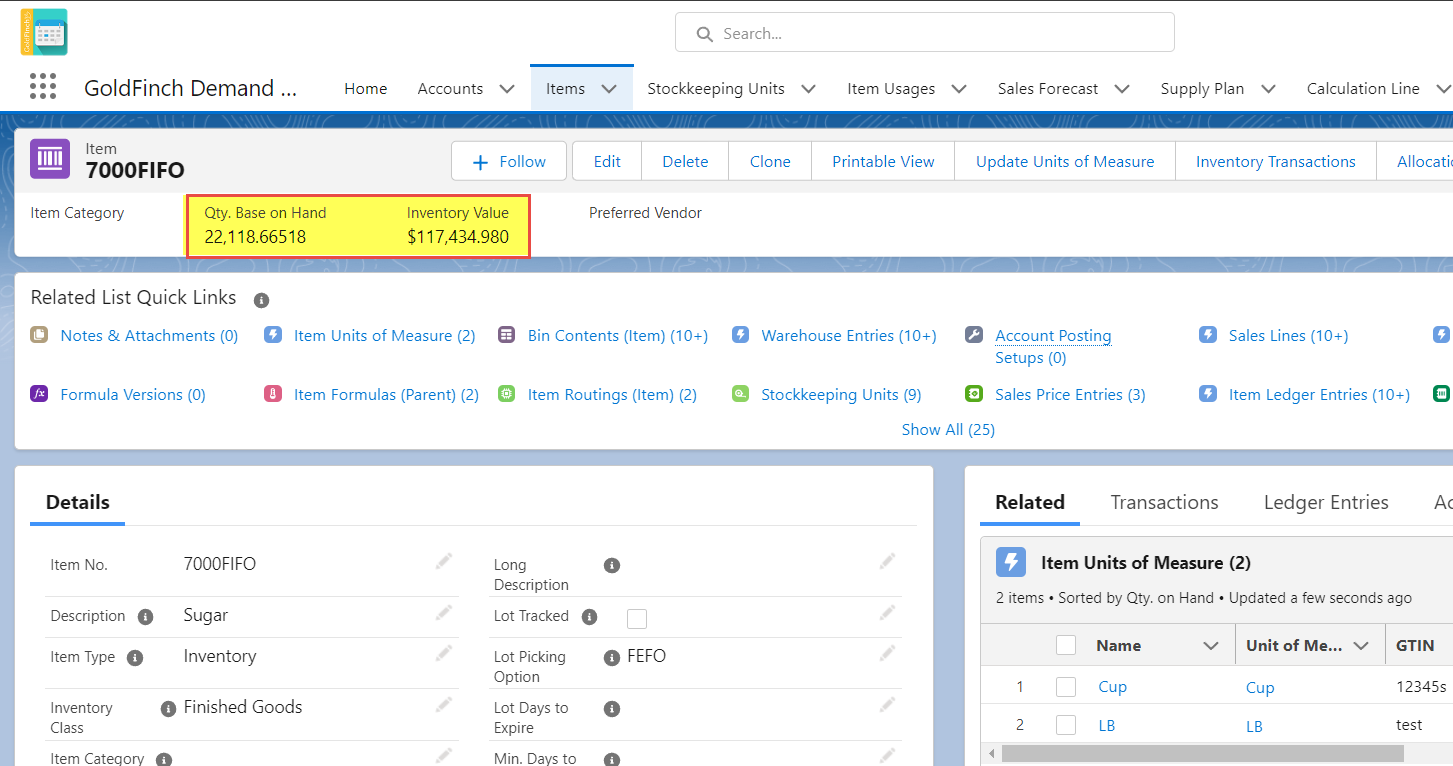The height and width of the screenshot is (766, 1453).
Task: Expand the Items nav dropdown chevron
Action: click(x=609, y=89)
